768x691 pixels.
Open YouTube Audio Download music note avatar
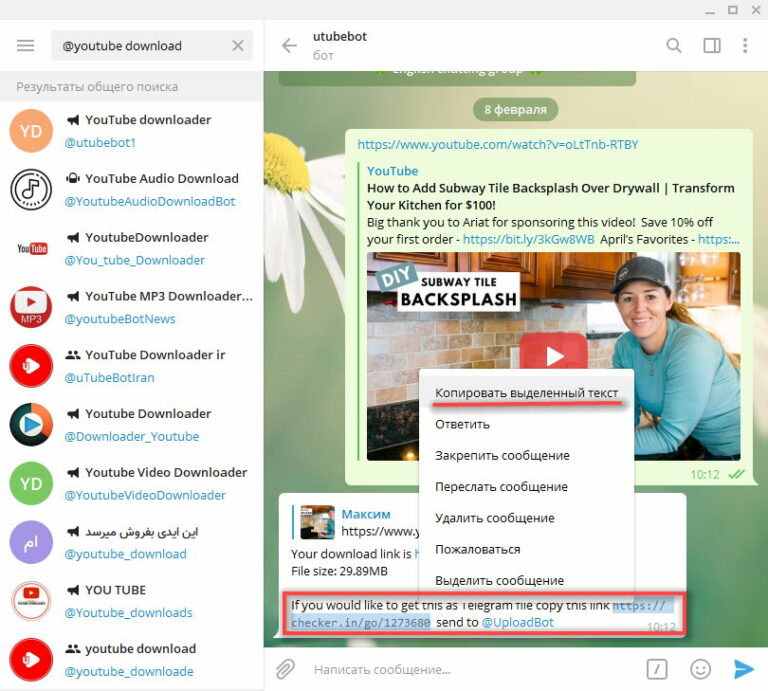[31, 190]
